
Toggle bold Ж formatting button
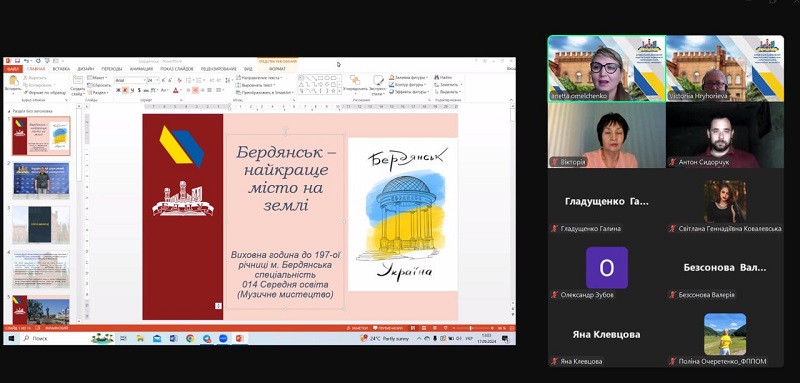click(x=118, y=90)
